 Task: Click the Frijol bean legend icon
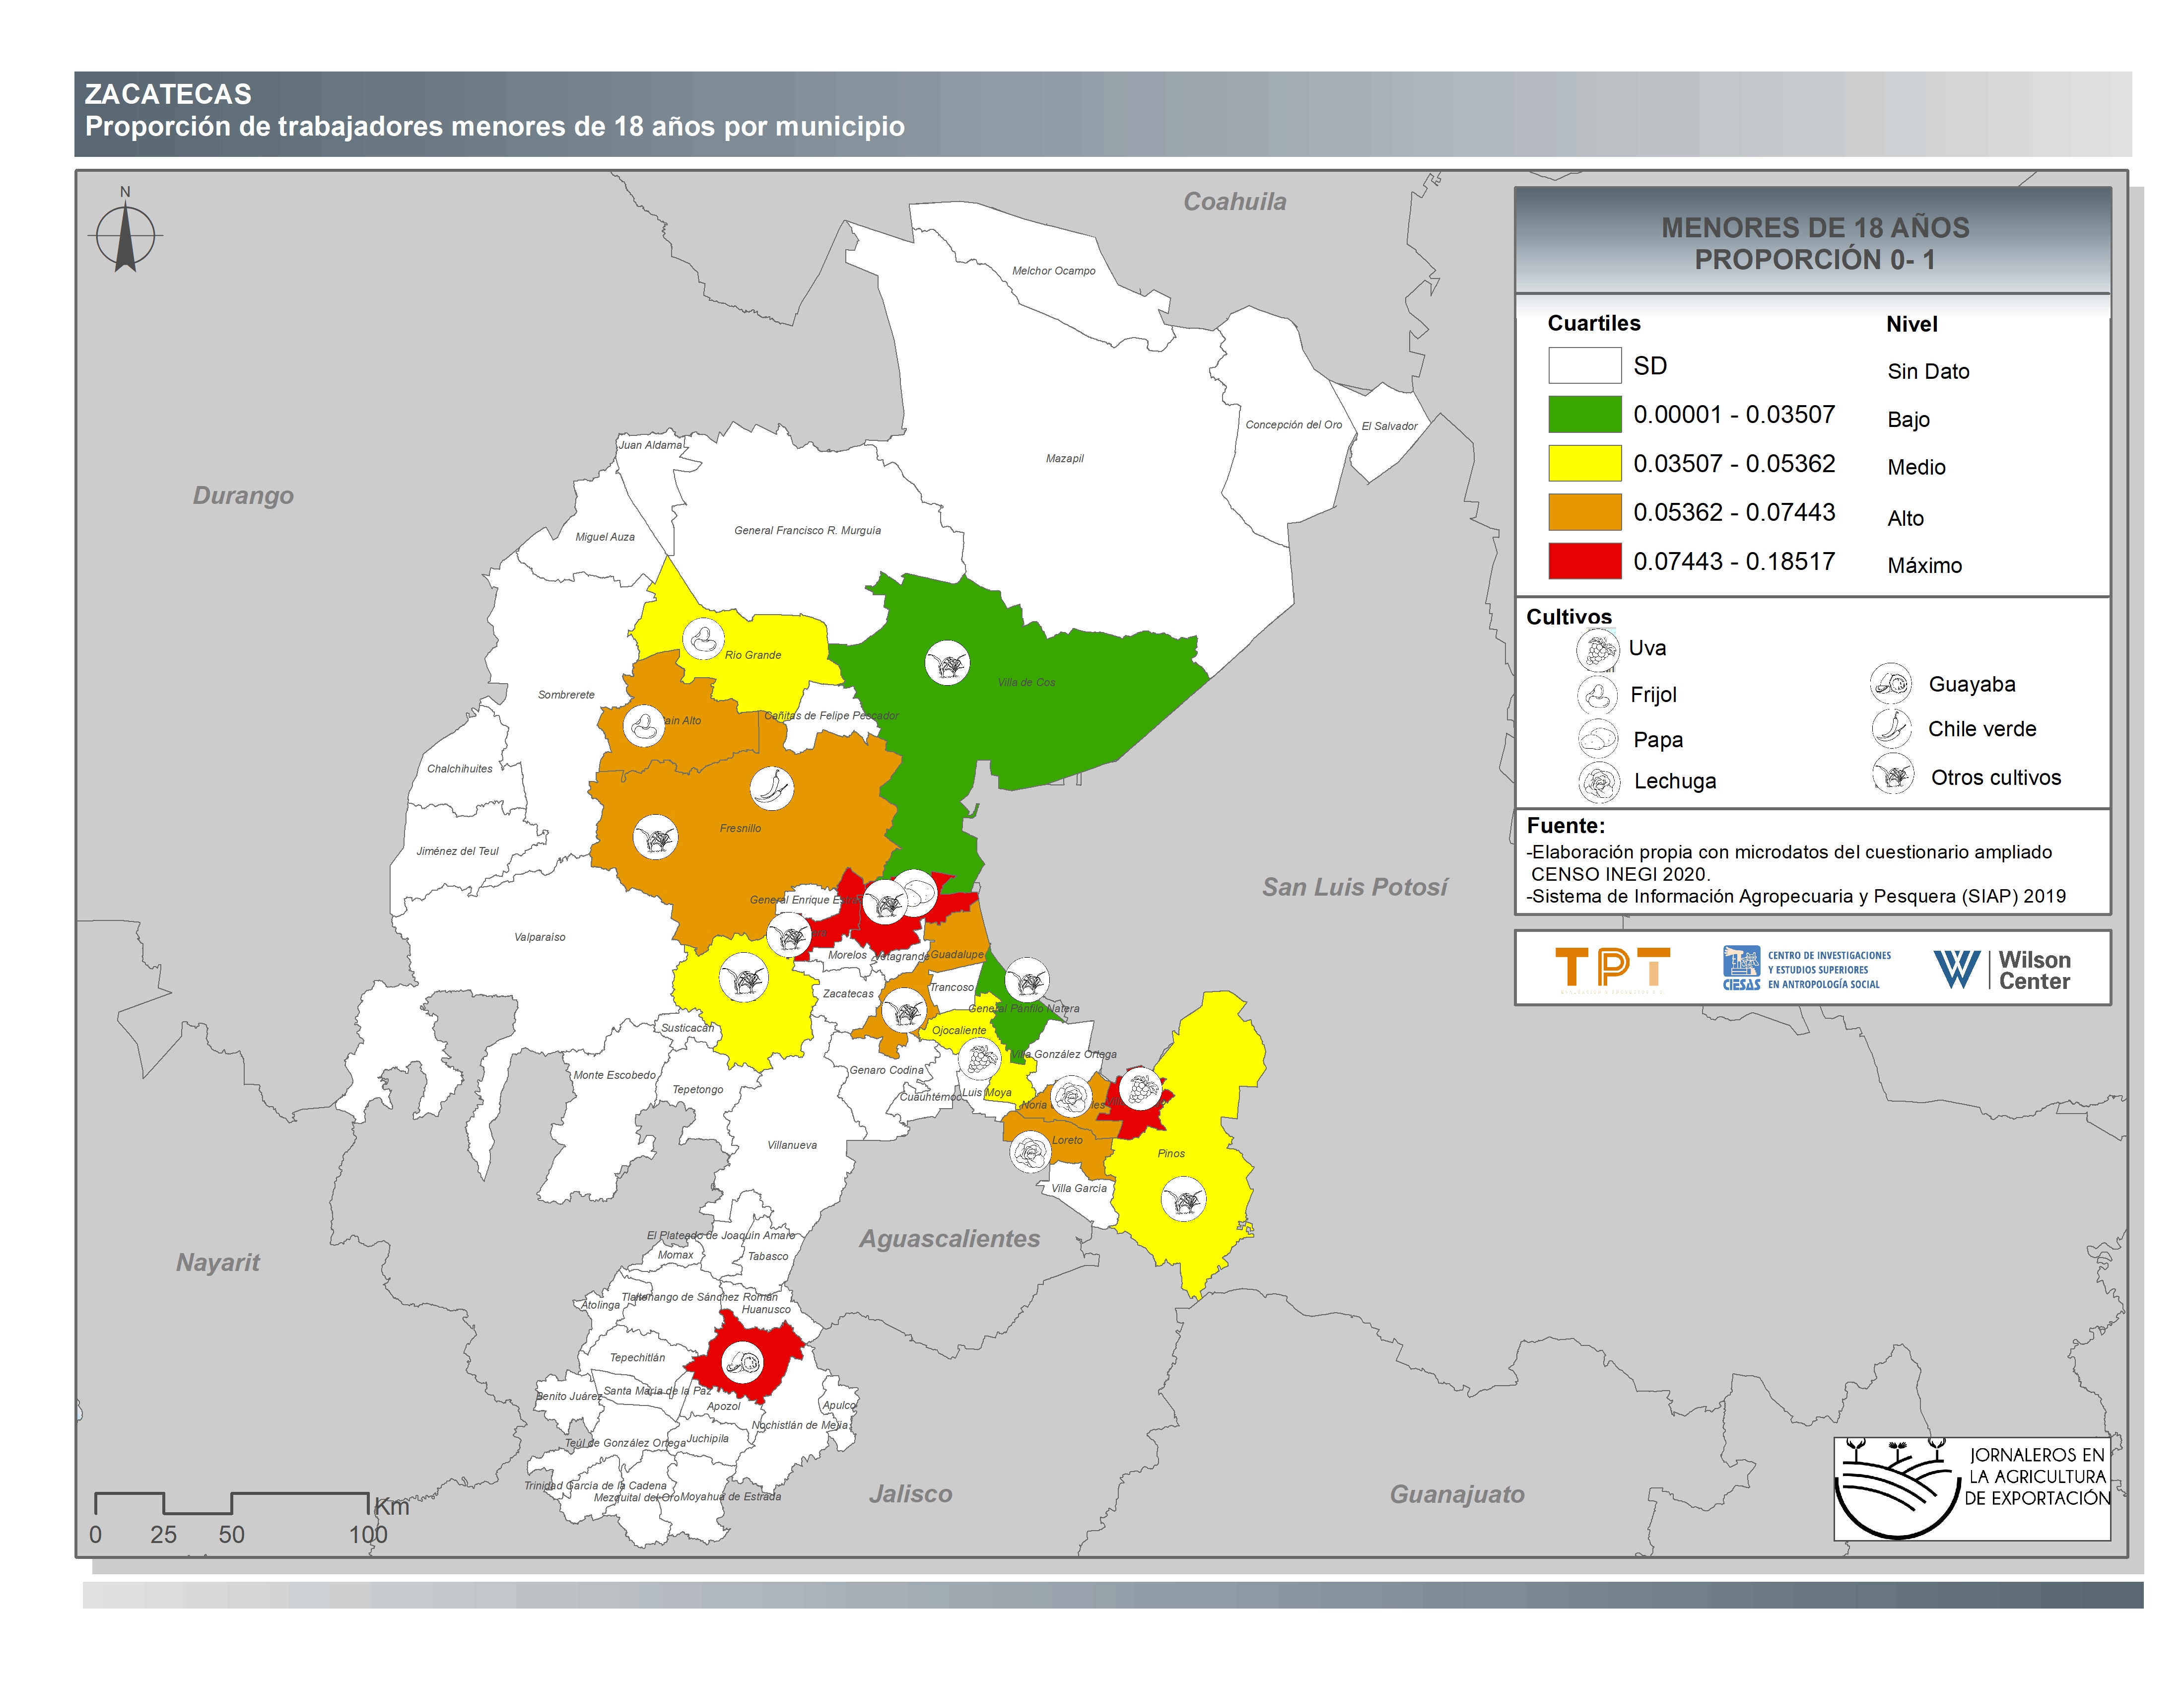(x=1597, y=695)
